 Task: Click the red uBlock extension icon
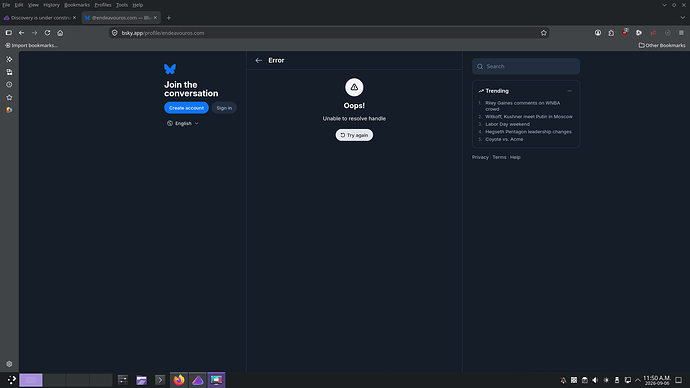(x=625, y=32)
